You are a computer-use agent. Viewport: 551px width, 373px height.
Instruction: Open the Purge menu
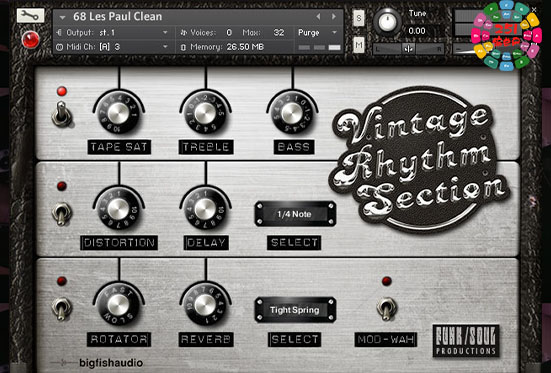tap(318, 33)
